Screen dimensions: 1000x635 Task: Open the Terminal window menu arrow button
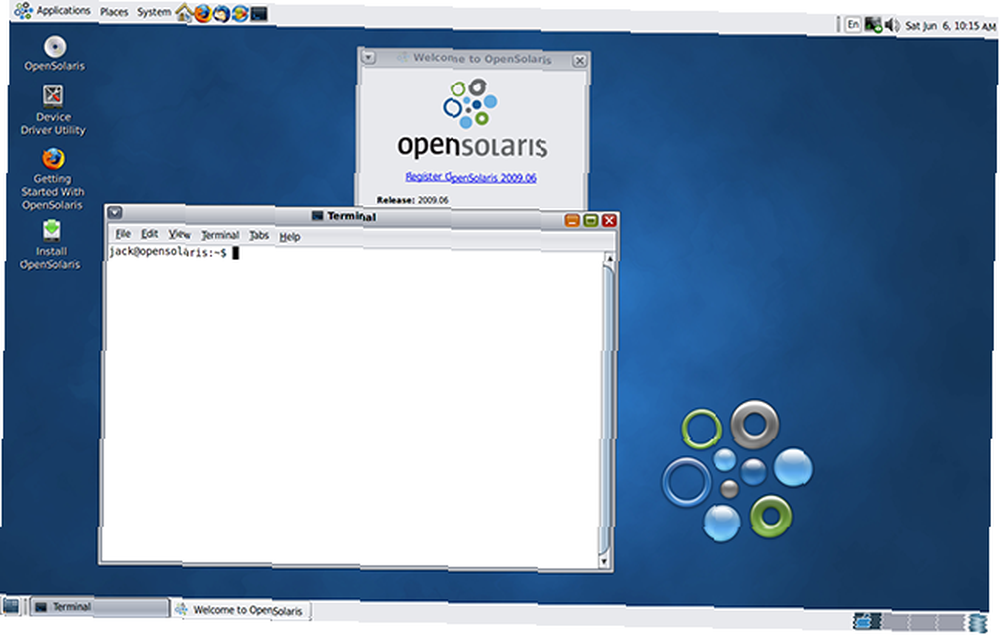(x=115, y=212)
